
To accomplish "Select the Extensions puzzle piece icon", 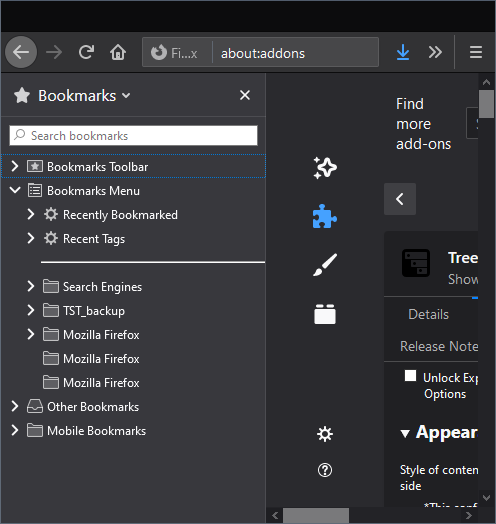I will point(325,216).
